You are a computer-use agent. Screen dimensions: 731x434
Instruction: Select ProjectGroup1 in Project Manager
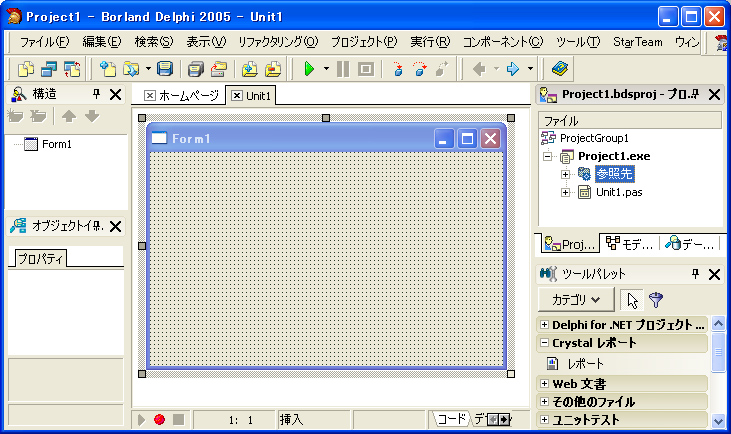point(594,138)
